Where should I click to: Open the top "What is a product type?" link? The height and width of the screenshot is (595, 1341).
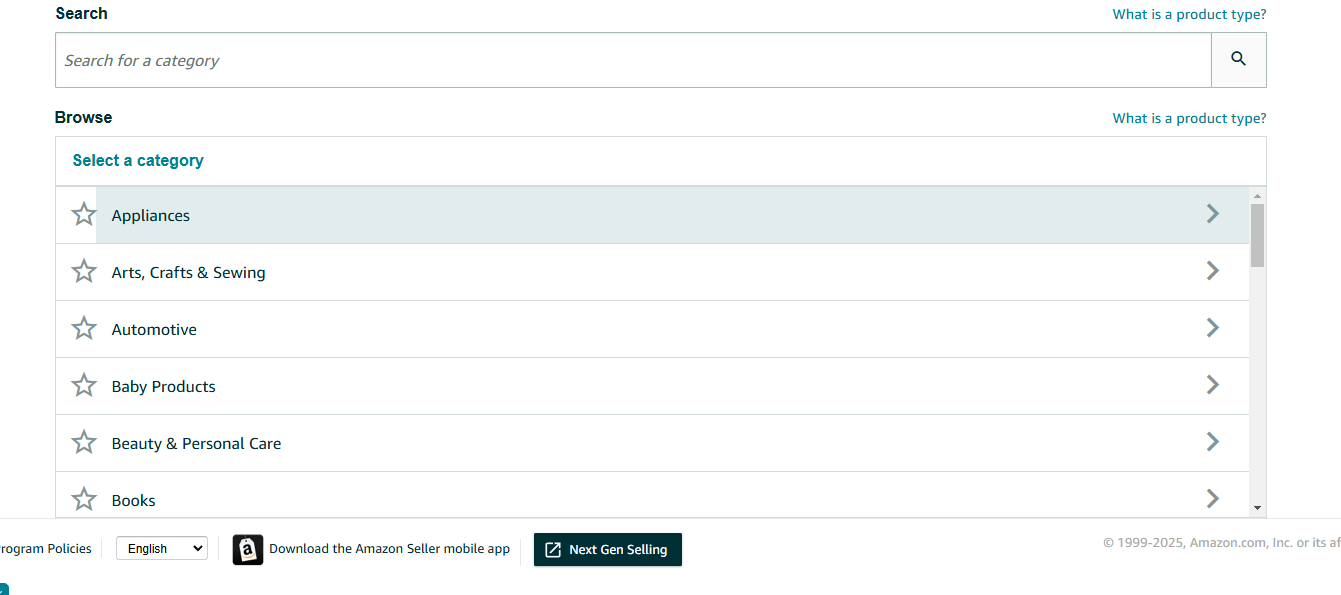[x=1189, y=14]
